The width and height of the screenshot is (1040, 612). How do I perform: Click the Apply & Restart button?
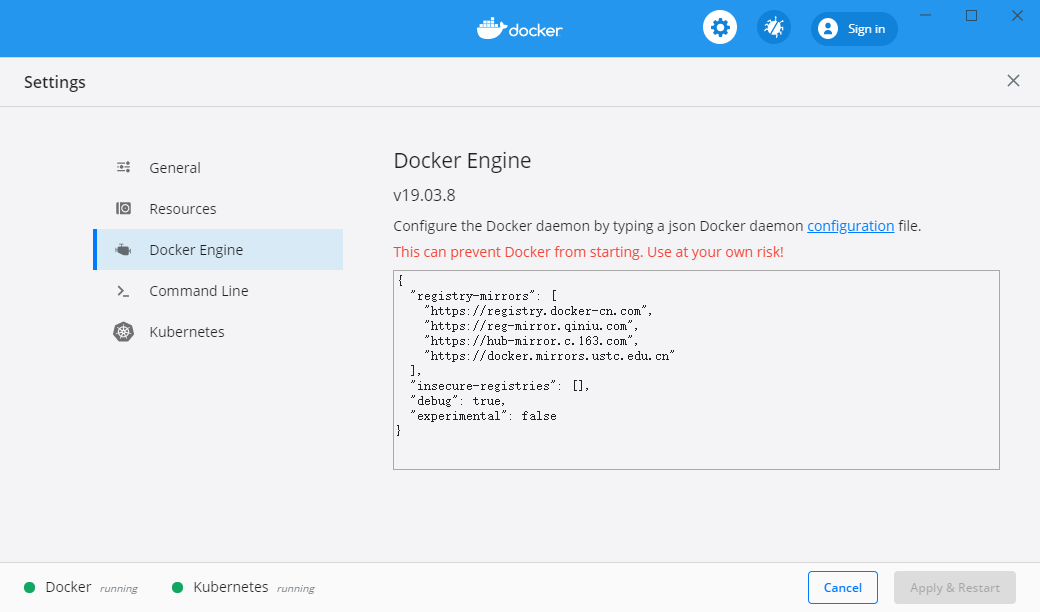point(954,588)
